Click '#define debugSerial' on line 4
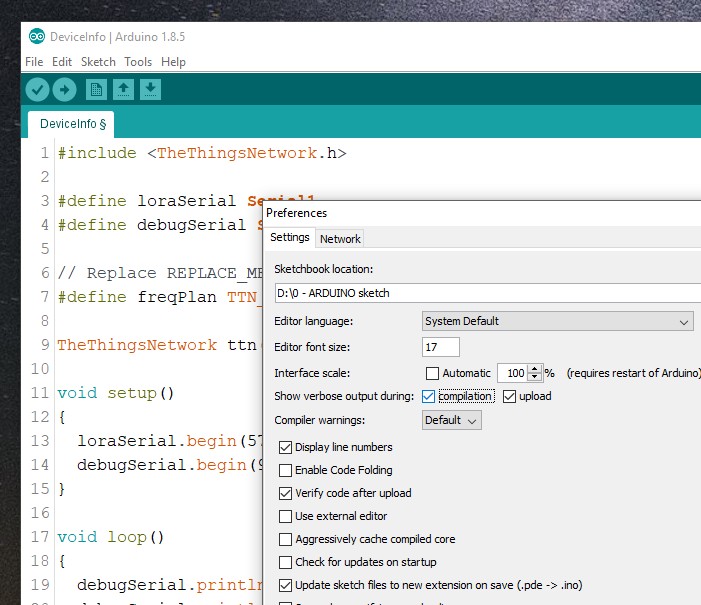The width and height of the screenshot is (701, 605). (152, 225)
